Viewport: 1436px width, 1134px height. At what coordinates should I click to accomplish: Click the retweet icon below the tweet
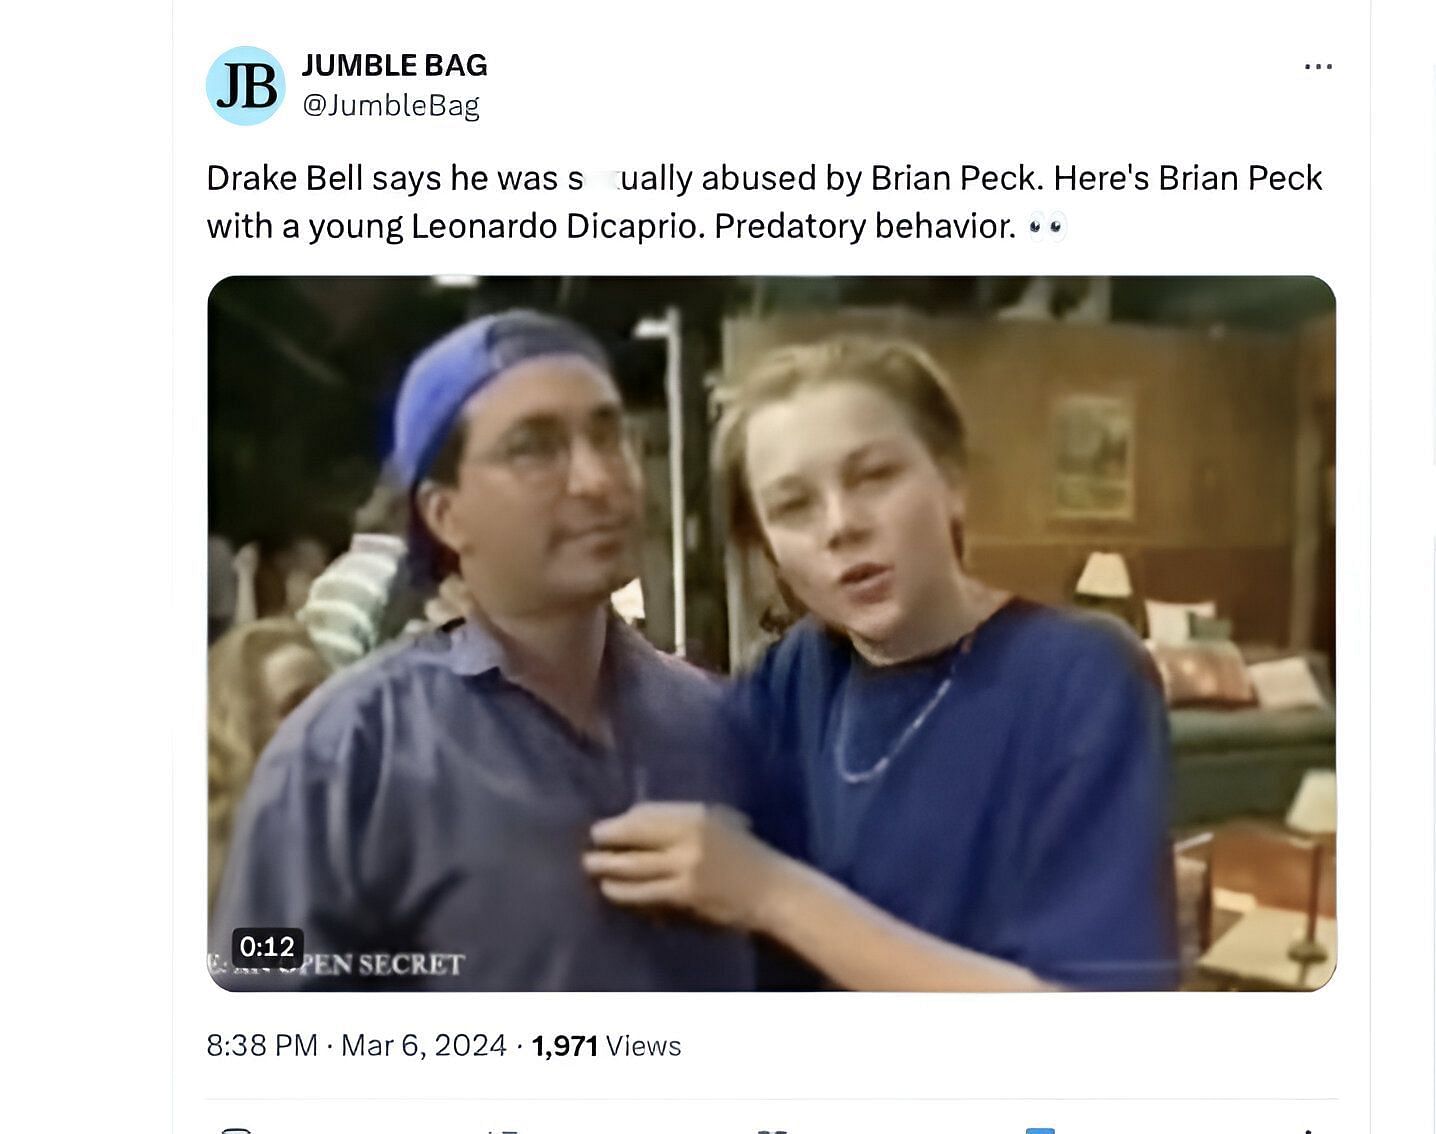tap(503, 1131)
